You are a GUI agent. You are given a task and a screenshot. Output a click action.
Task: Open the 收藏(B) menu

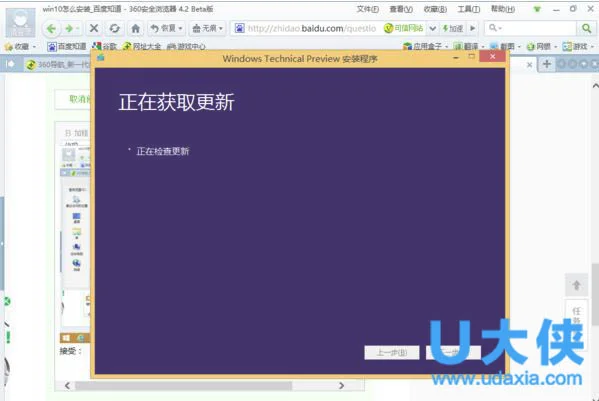tap(435, 9)
